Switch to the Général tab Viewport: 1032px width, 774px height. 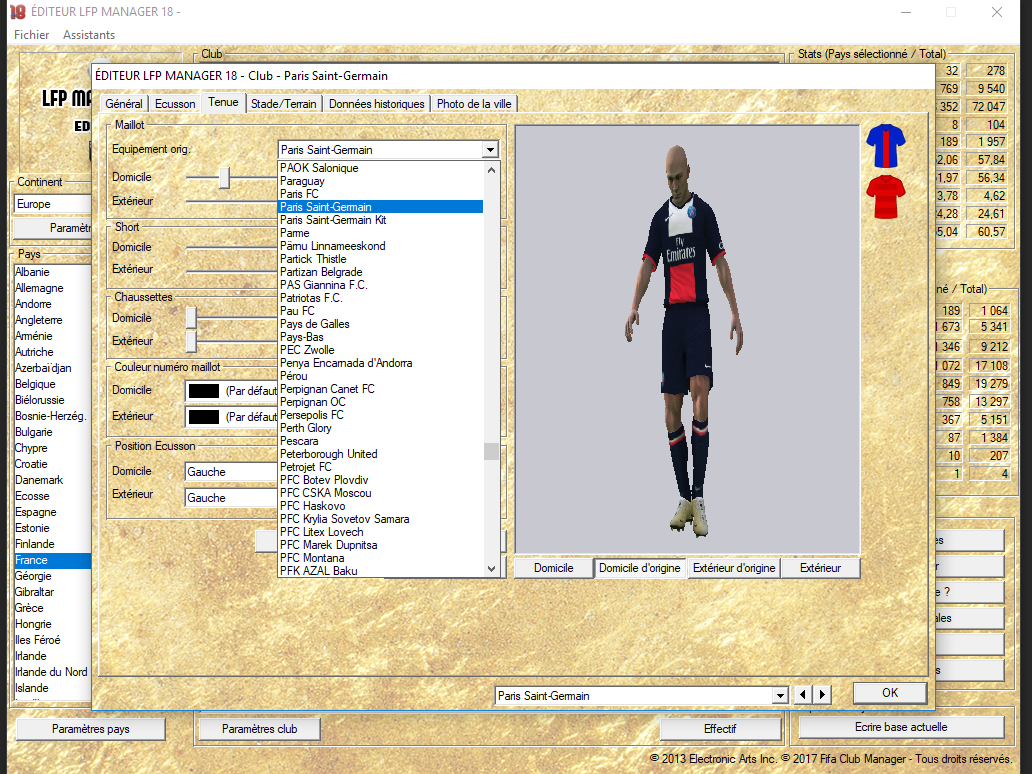tap(124, 104)
